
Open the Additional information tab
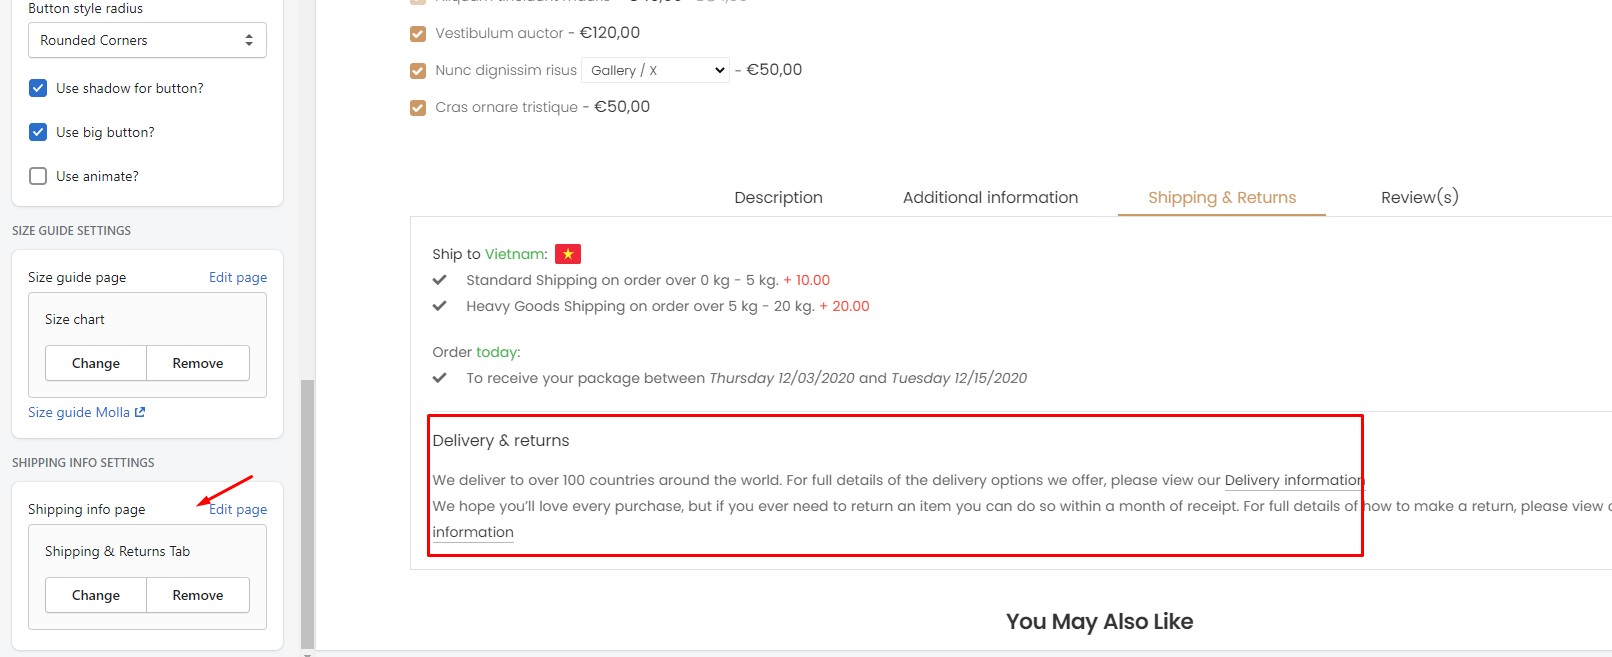[990, 197]
